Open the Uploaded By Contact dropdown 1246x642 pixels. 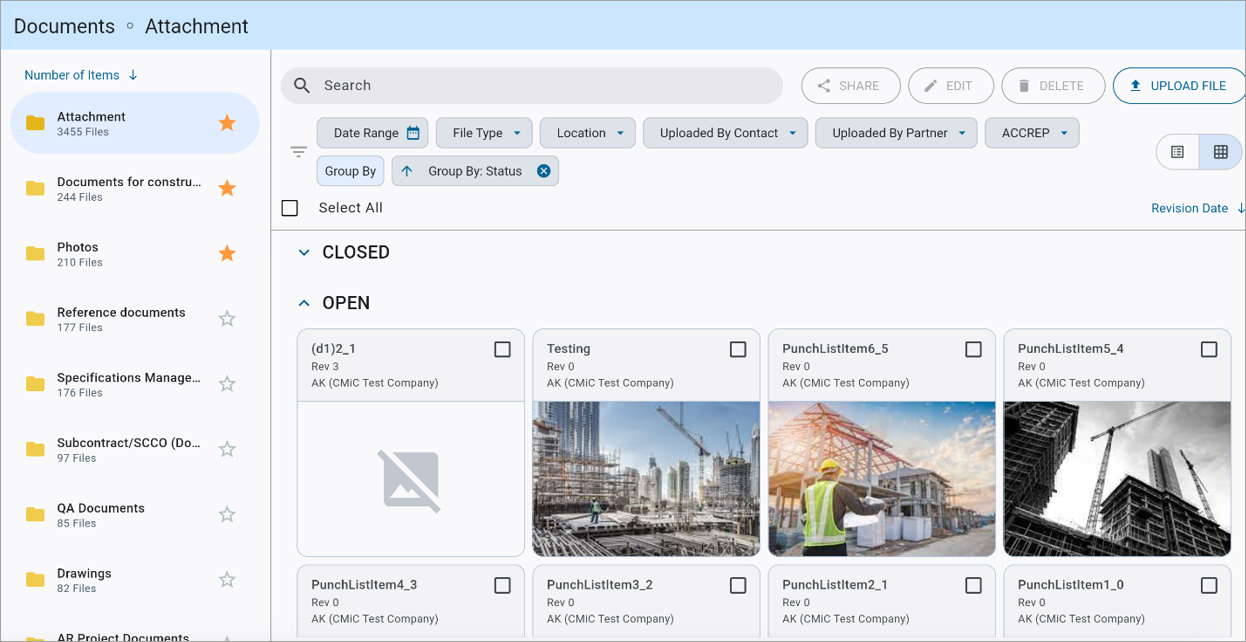(725, 133)
